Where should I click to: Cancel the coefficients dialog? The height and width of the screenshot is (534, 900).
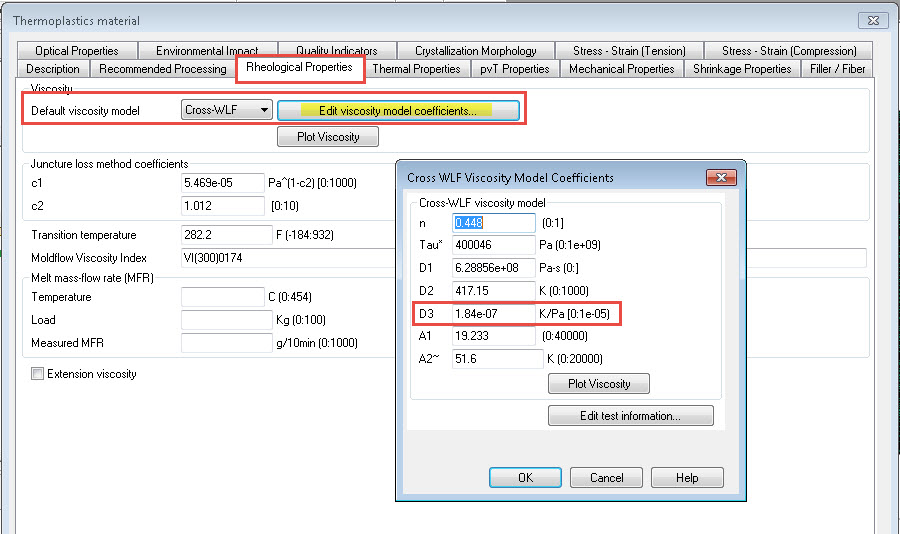(x=606, y=478)
